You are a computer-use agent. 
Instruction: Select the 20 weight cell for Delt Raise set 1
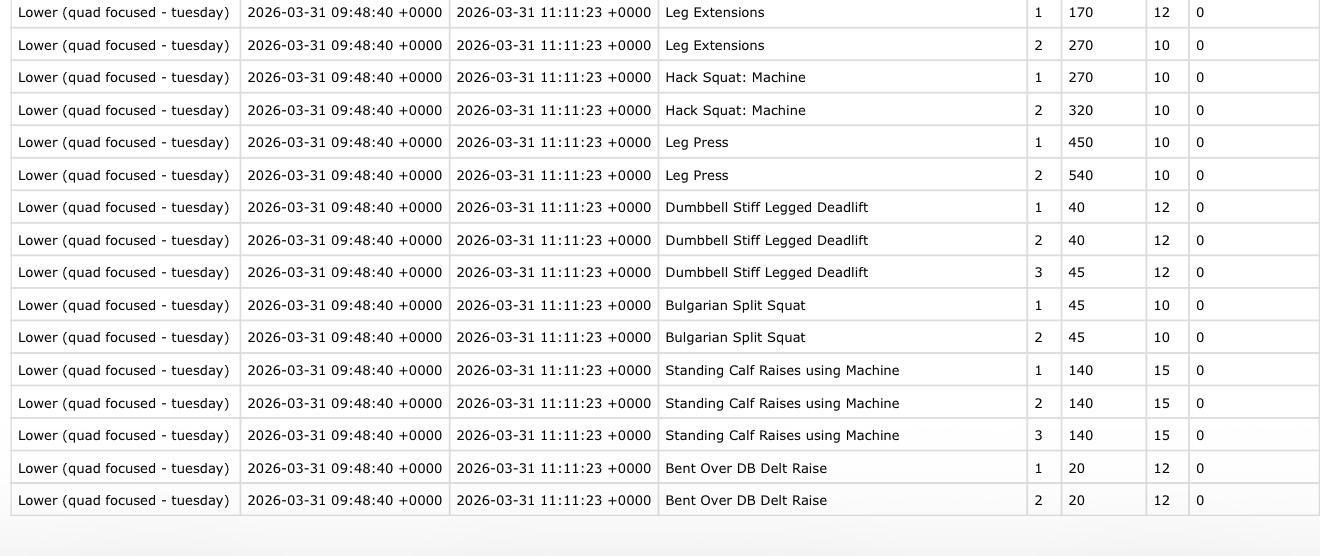coord(1076,468)
